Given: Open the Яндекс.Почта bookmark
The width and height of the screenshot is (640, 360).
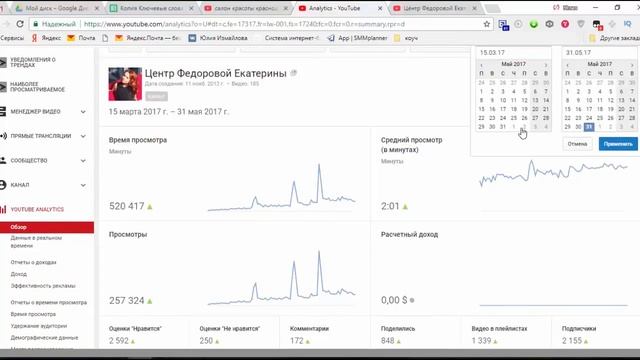Looking at the screenshot, I should pos(148,38).
